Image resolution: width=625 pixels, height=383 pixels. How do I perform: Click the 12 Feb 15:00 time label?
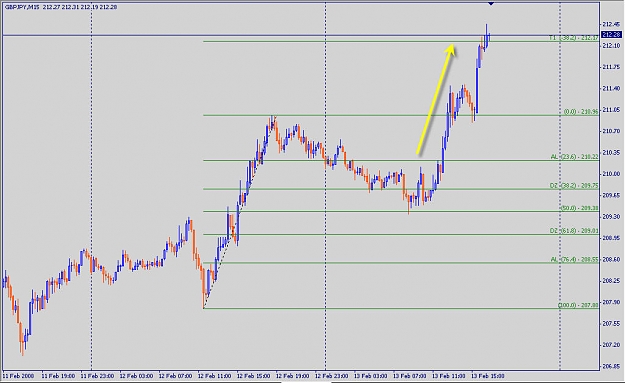254,376
